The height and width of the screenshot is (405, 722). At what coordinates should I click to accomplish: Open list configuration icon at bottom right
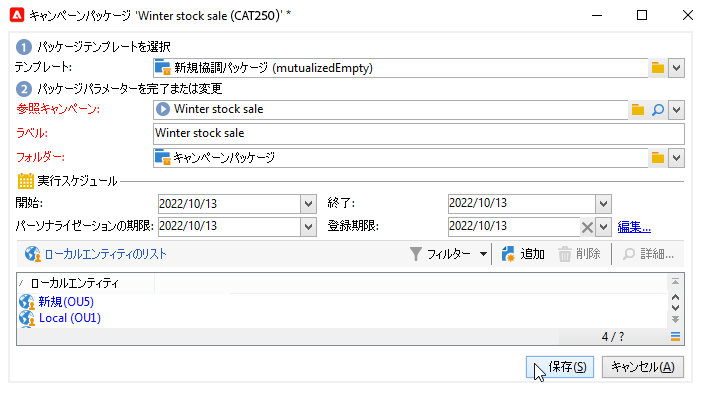point(675,336)
